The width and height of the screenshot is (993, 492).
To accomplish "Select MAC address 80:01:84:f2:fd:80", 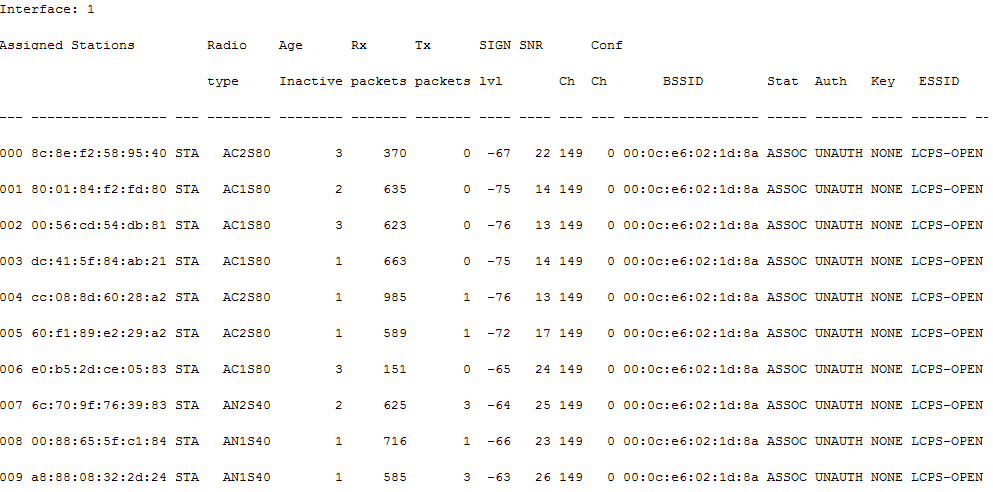I will [99, 189].
